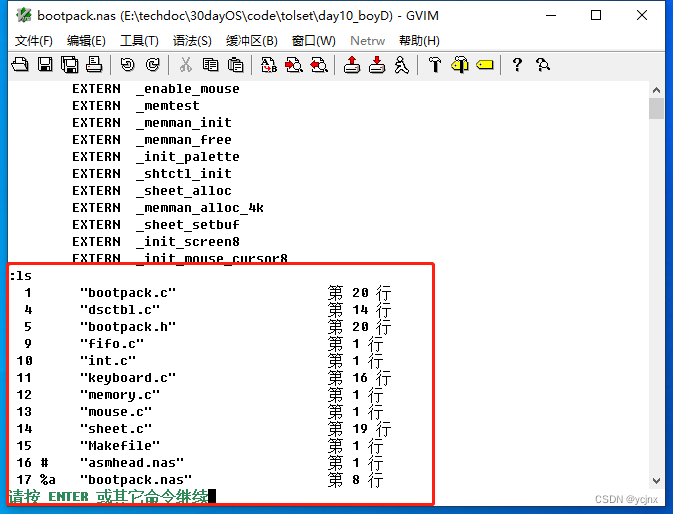Screen dimensions: 673x514
Task: Click the Open file toolbar icon
Action: (20, 65)
